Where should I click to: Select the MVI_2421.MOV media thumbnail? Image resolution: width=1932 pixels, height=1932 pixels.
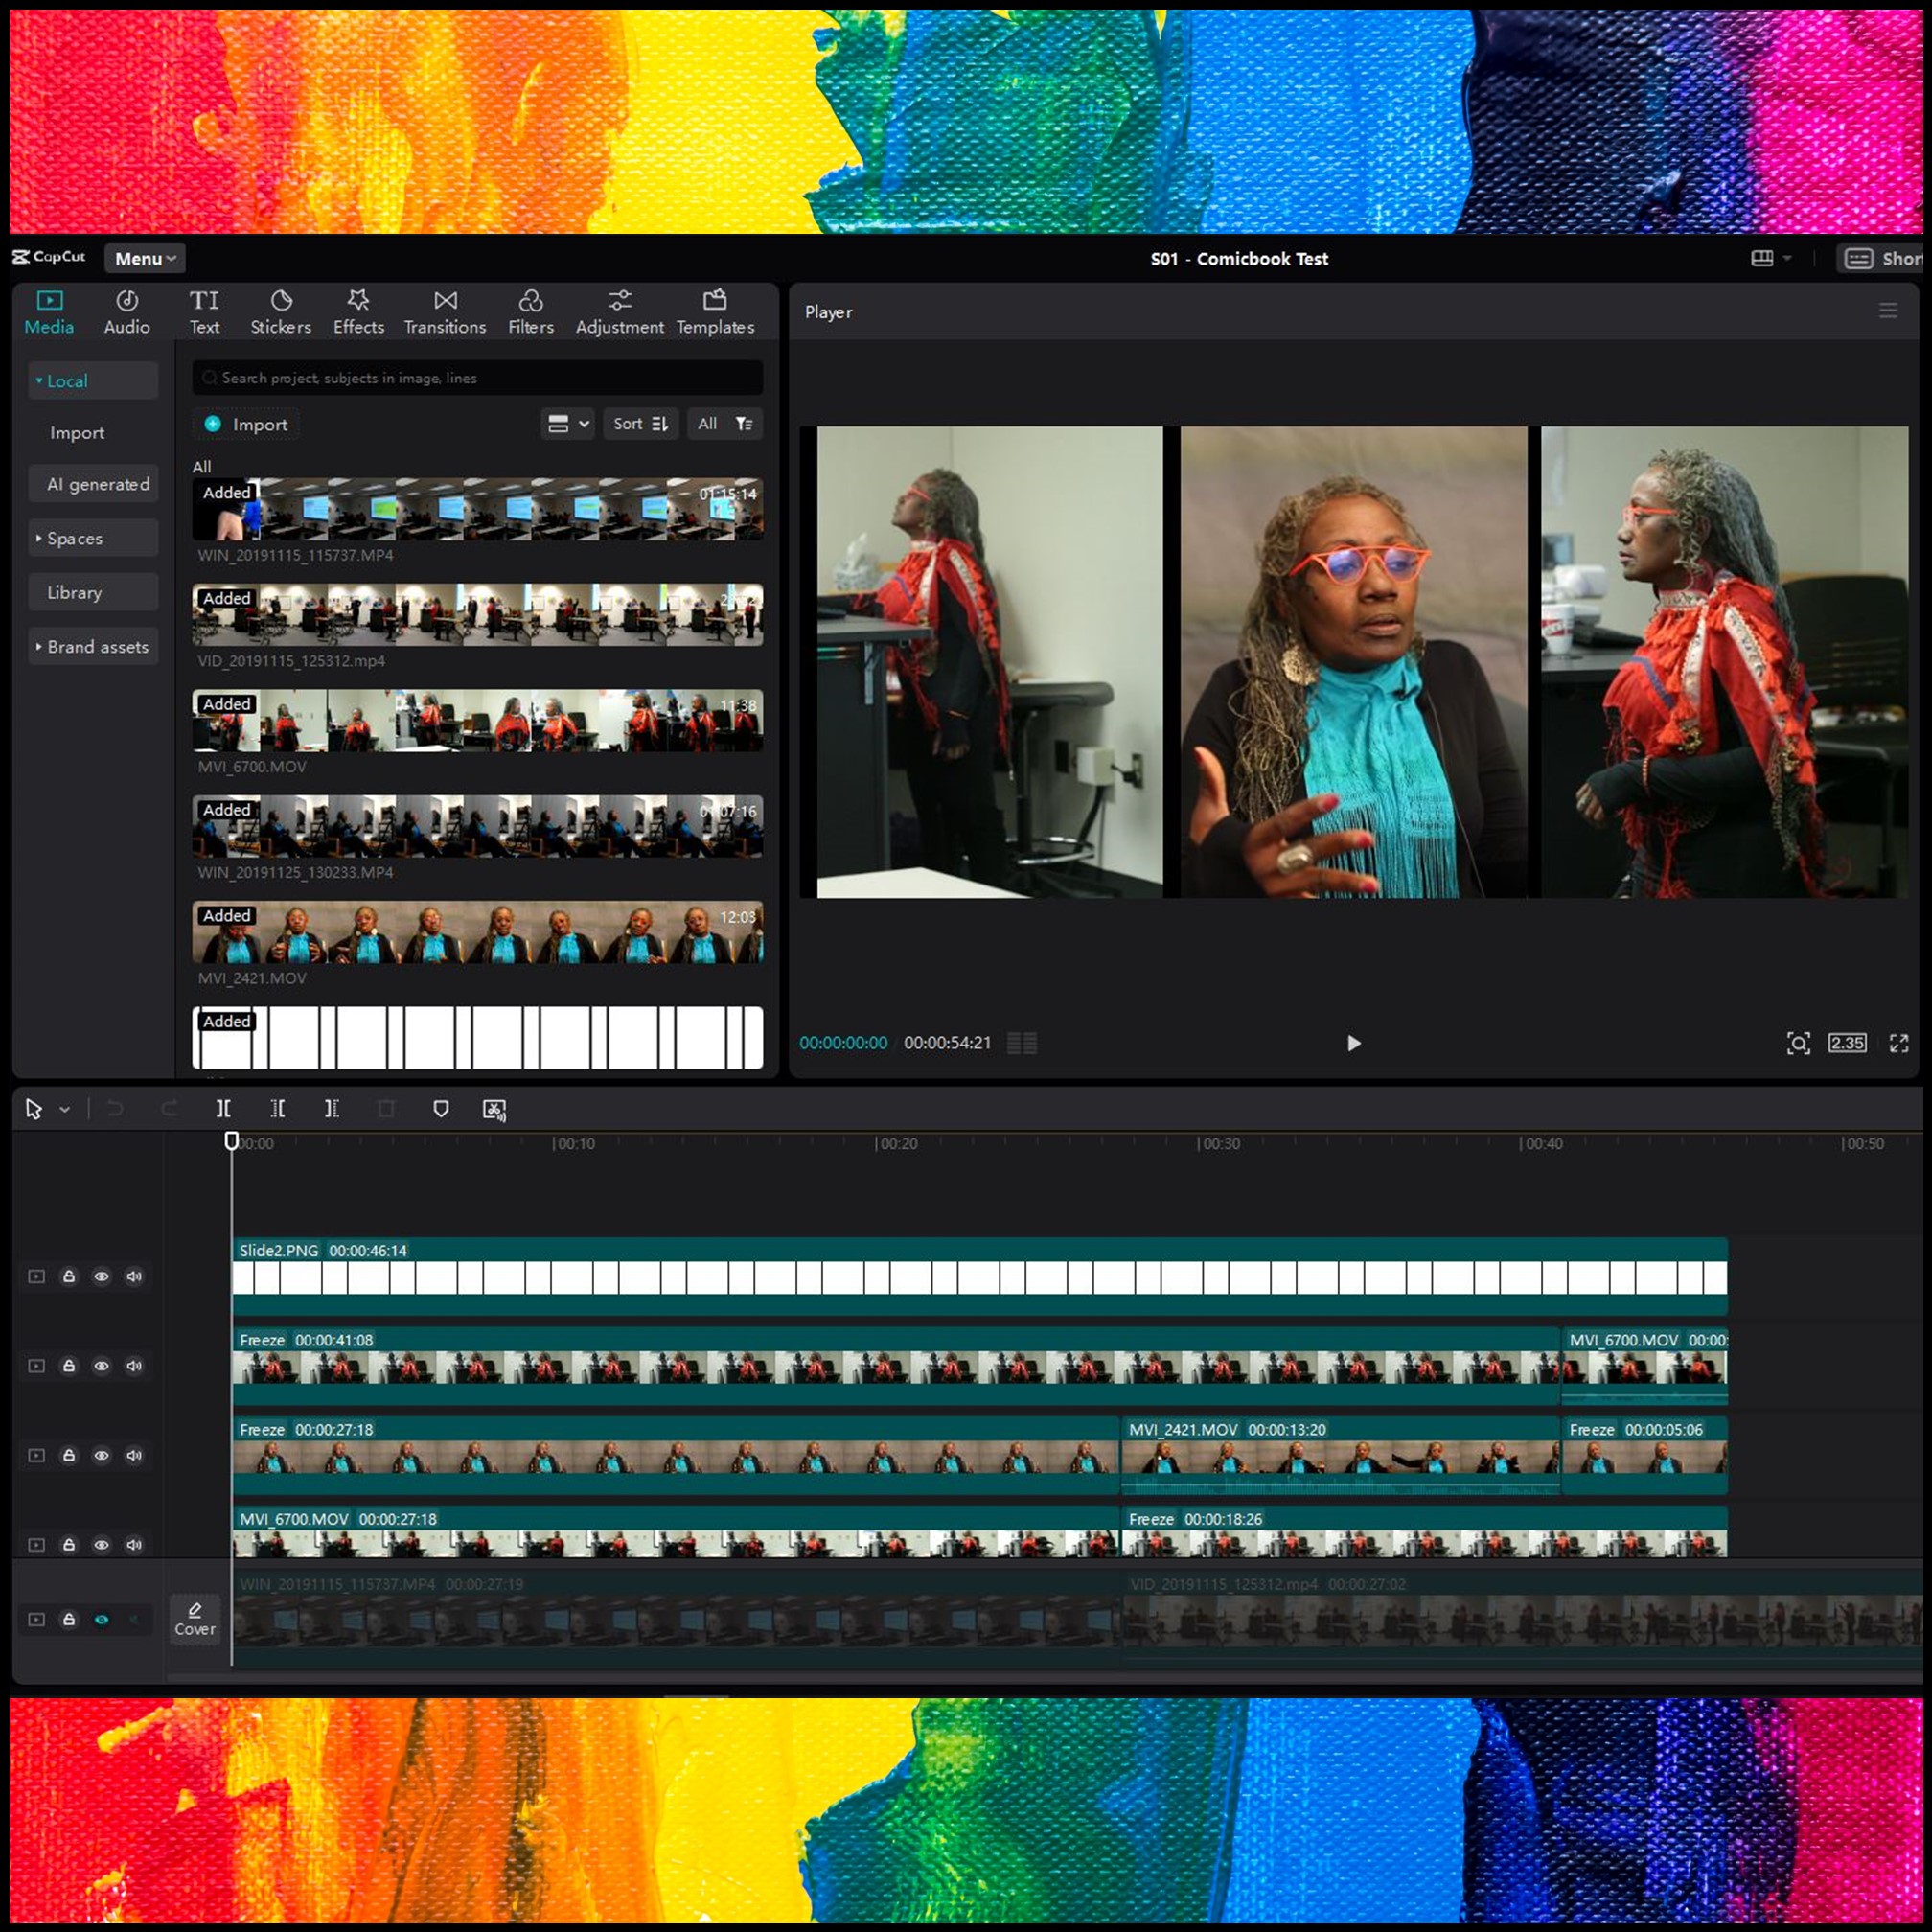[x=477, y=932]
